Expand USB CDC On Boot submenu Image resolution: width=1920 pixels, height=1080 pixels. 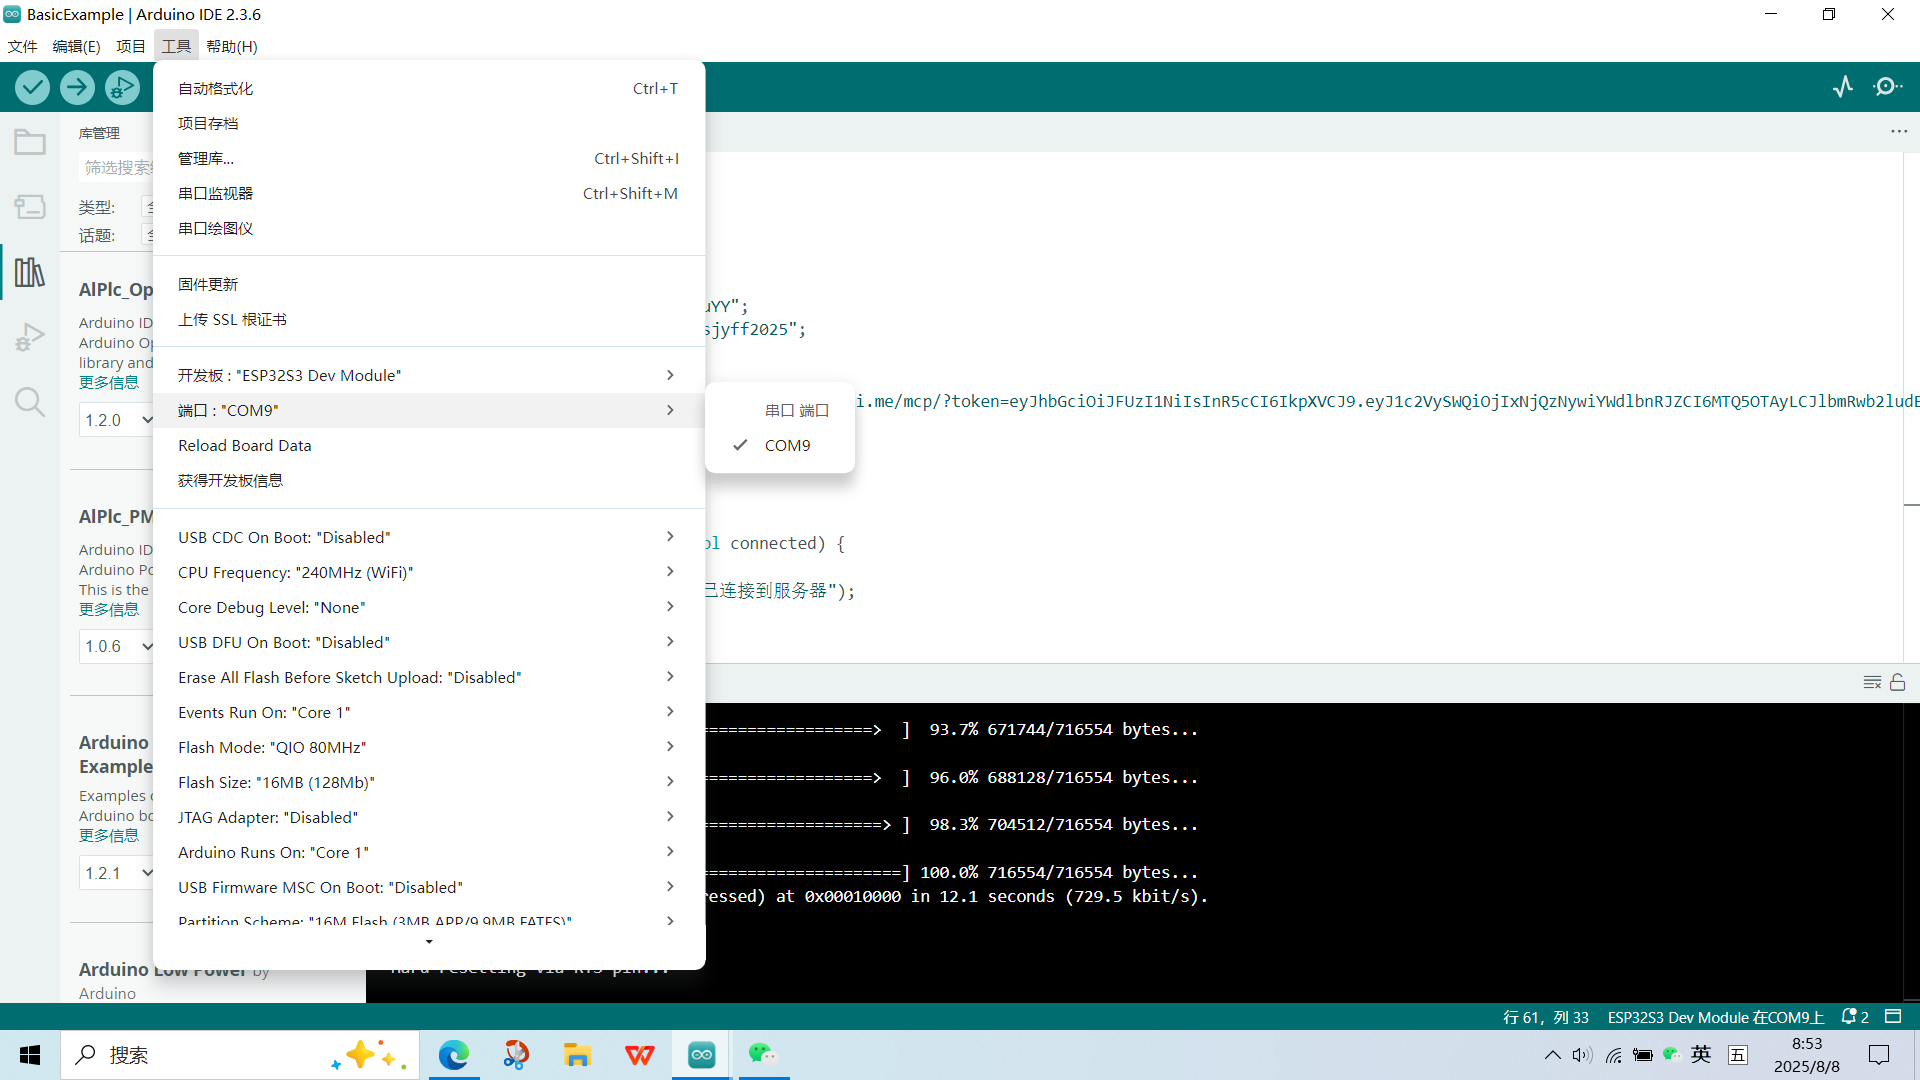click(x=429, y=537)
